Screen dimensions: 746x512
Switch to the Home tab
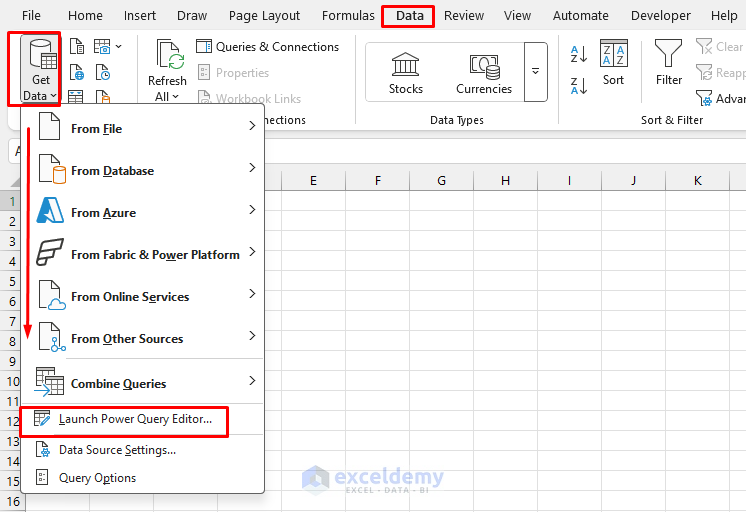pyautogui.click(x=85, y=16)
